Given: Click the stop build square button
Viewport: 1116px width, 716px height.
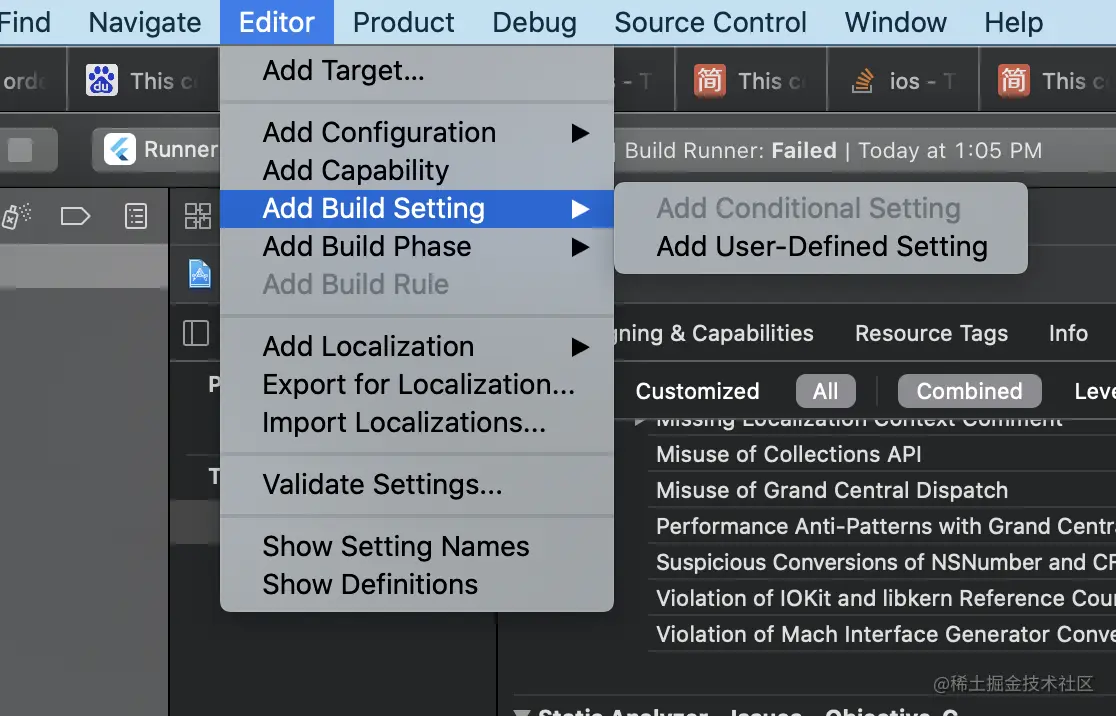Looking at the screenshot, I should (20, 150).
